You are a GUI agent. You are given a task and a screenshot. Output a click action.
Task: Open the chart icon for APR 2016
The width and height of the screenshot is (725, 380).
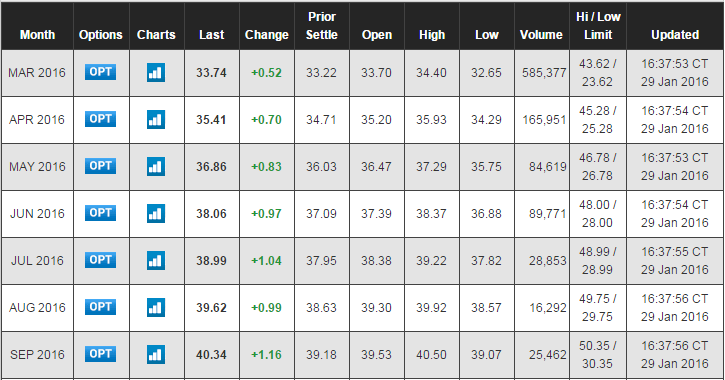click(x=156, y=120)
